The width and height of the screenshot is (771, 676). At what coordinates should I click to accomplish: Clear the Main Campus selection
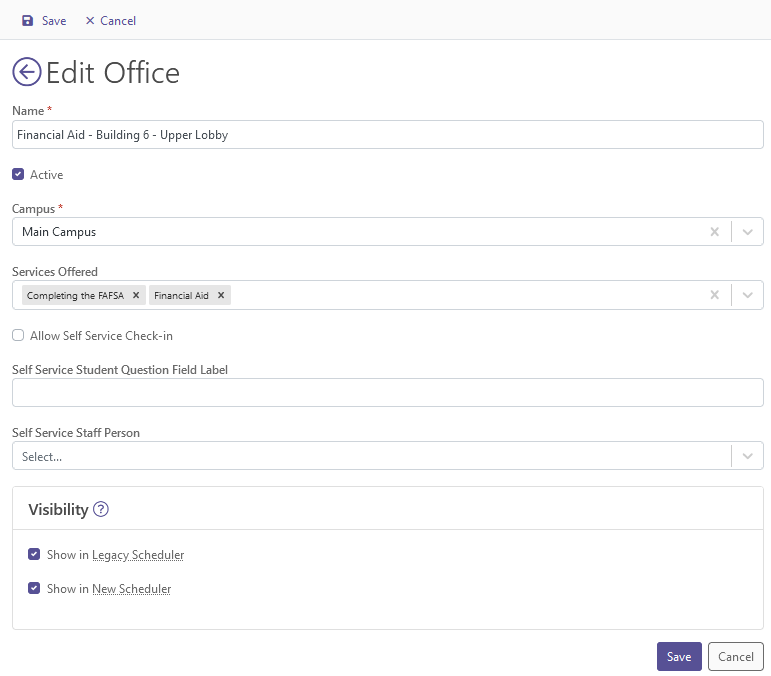[x=714, y=232]
